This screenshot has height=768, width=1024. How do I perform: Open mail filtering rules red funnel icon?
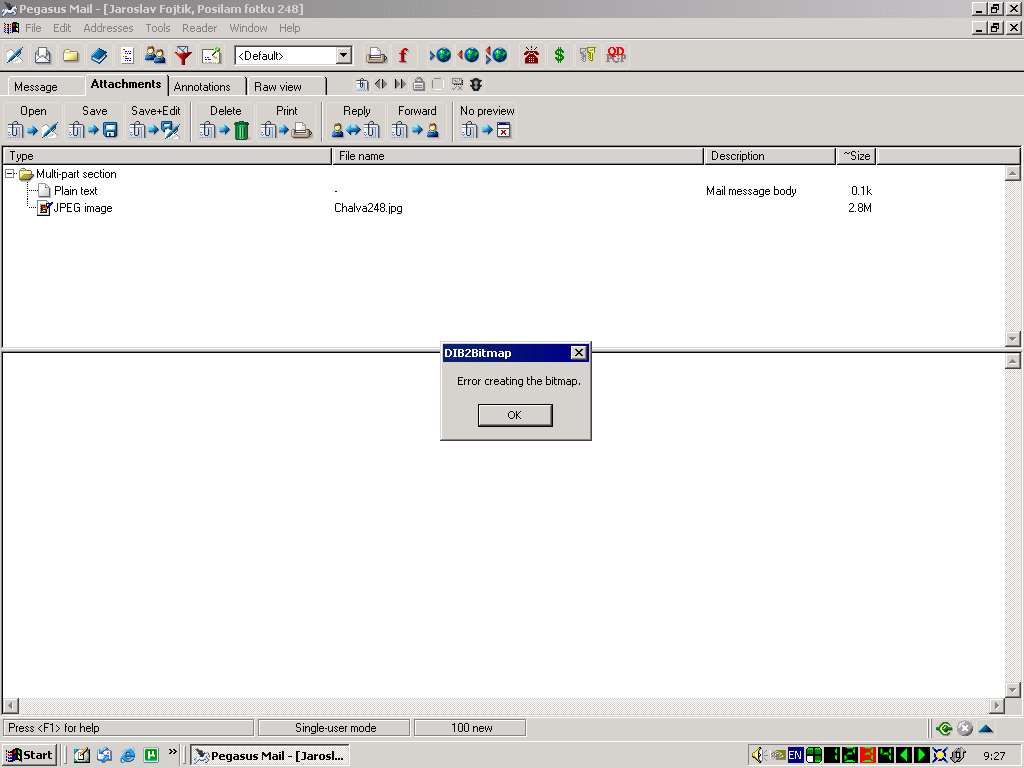[184, 56]
